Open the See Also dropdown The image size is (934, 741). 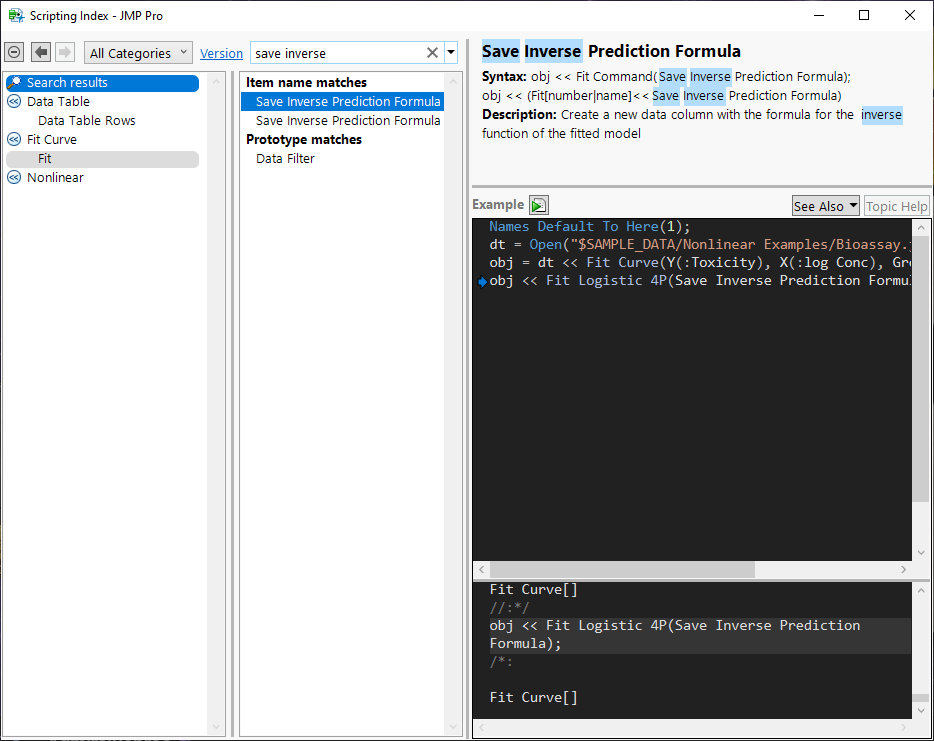(x=825, y=206)
